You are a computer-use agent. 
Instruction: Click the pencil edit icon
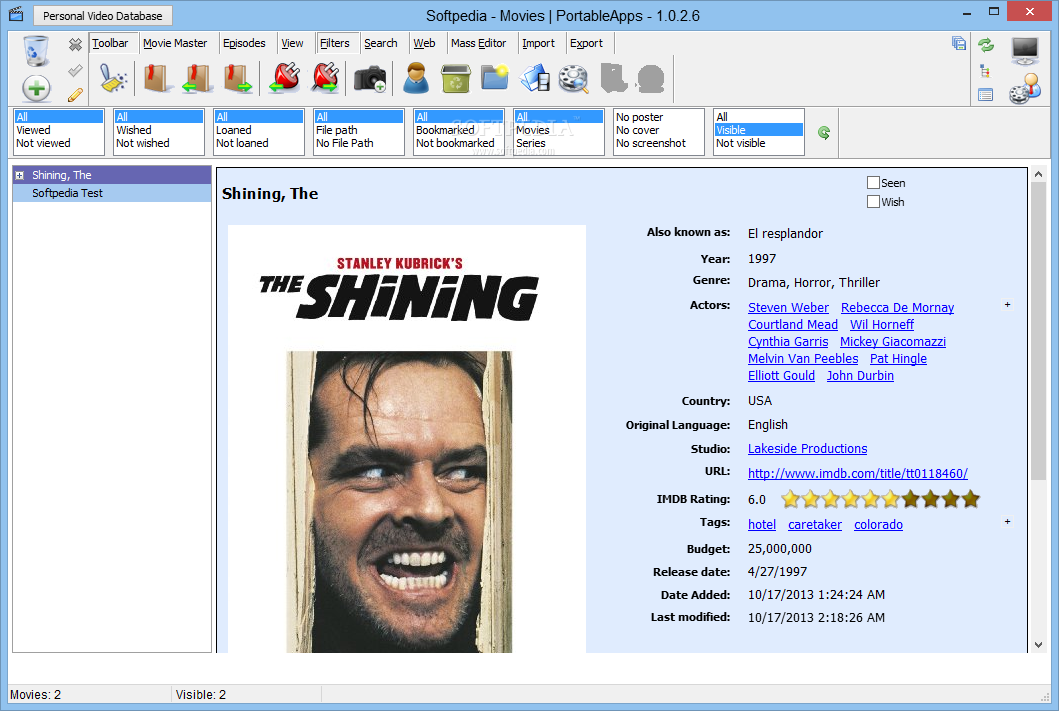click(x=75, y=95)
